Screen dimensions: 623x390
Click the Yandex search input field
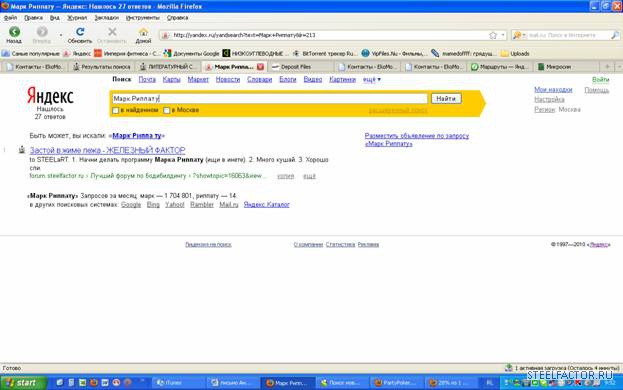(269, 98)
